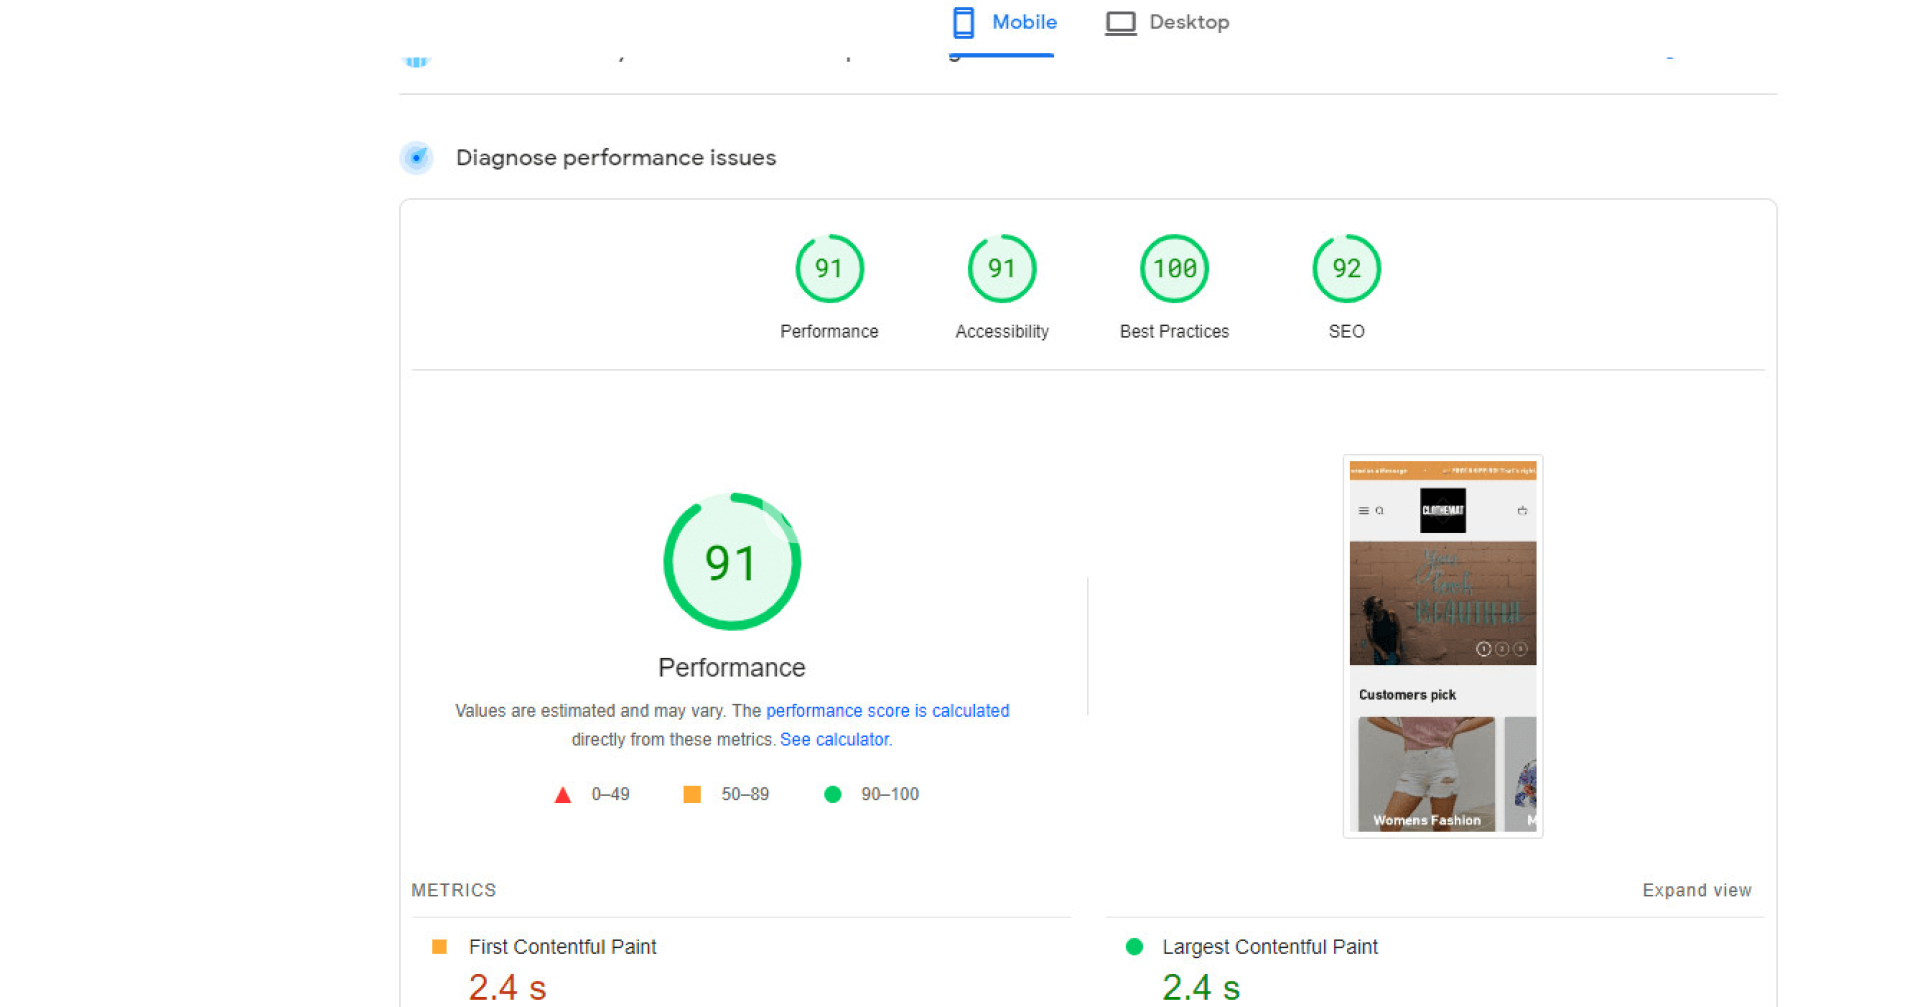This screenshot has height=1007, width=1920.
Task: Jump to Performance score gauge 91
Action: pos(829,269)
